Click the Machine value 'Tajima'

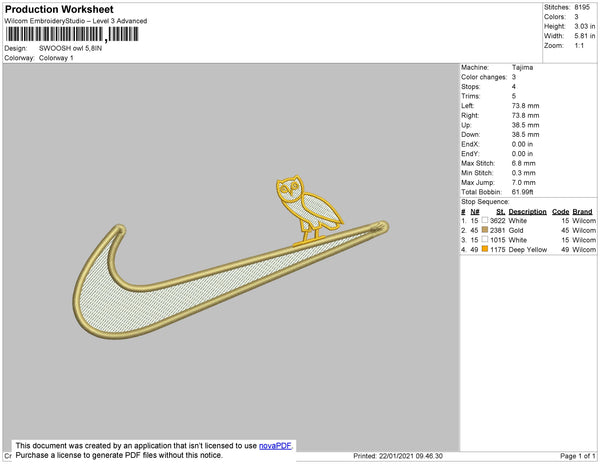click(x=522, y=67)
